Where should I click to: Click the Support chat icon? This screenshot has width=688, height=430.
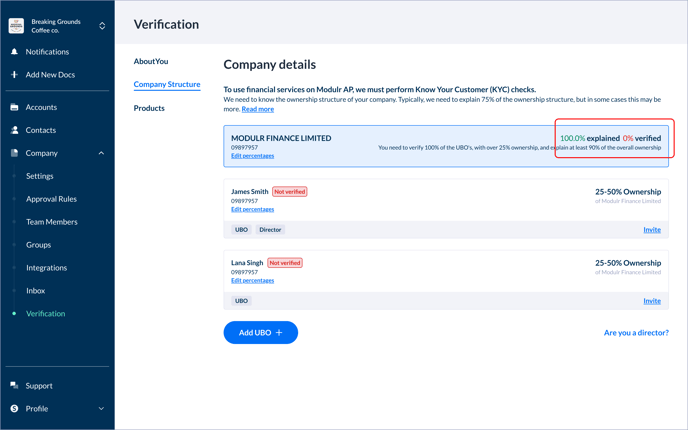[x=14, y=385]
